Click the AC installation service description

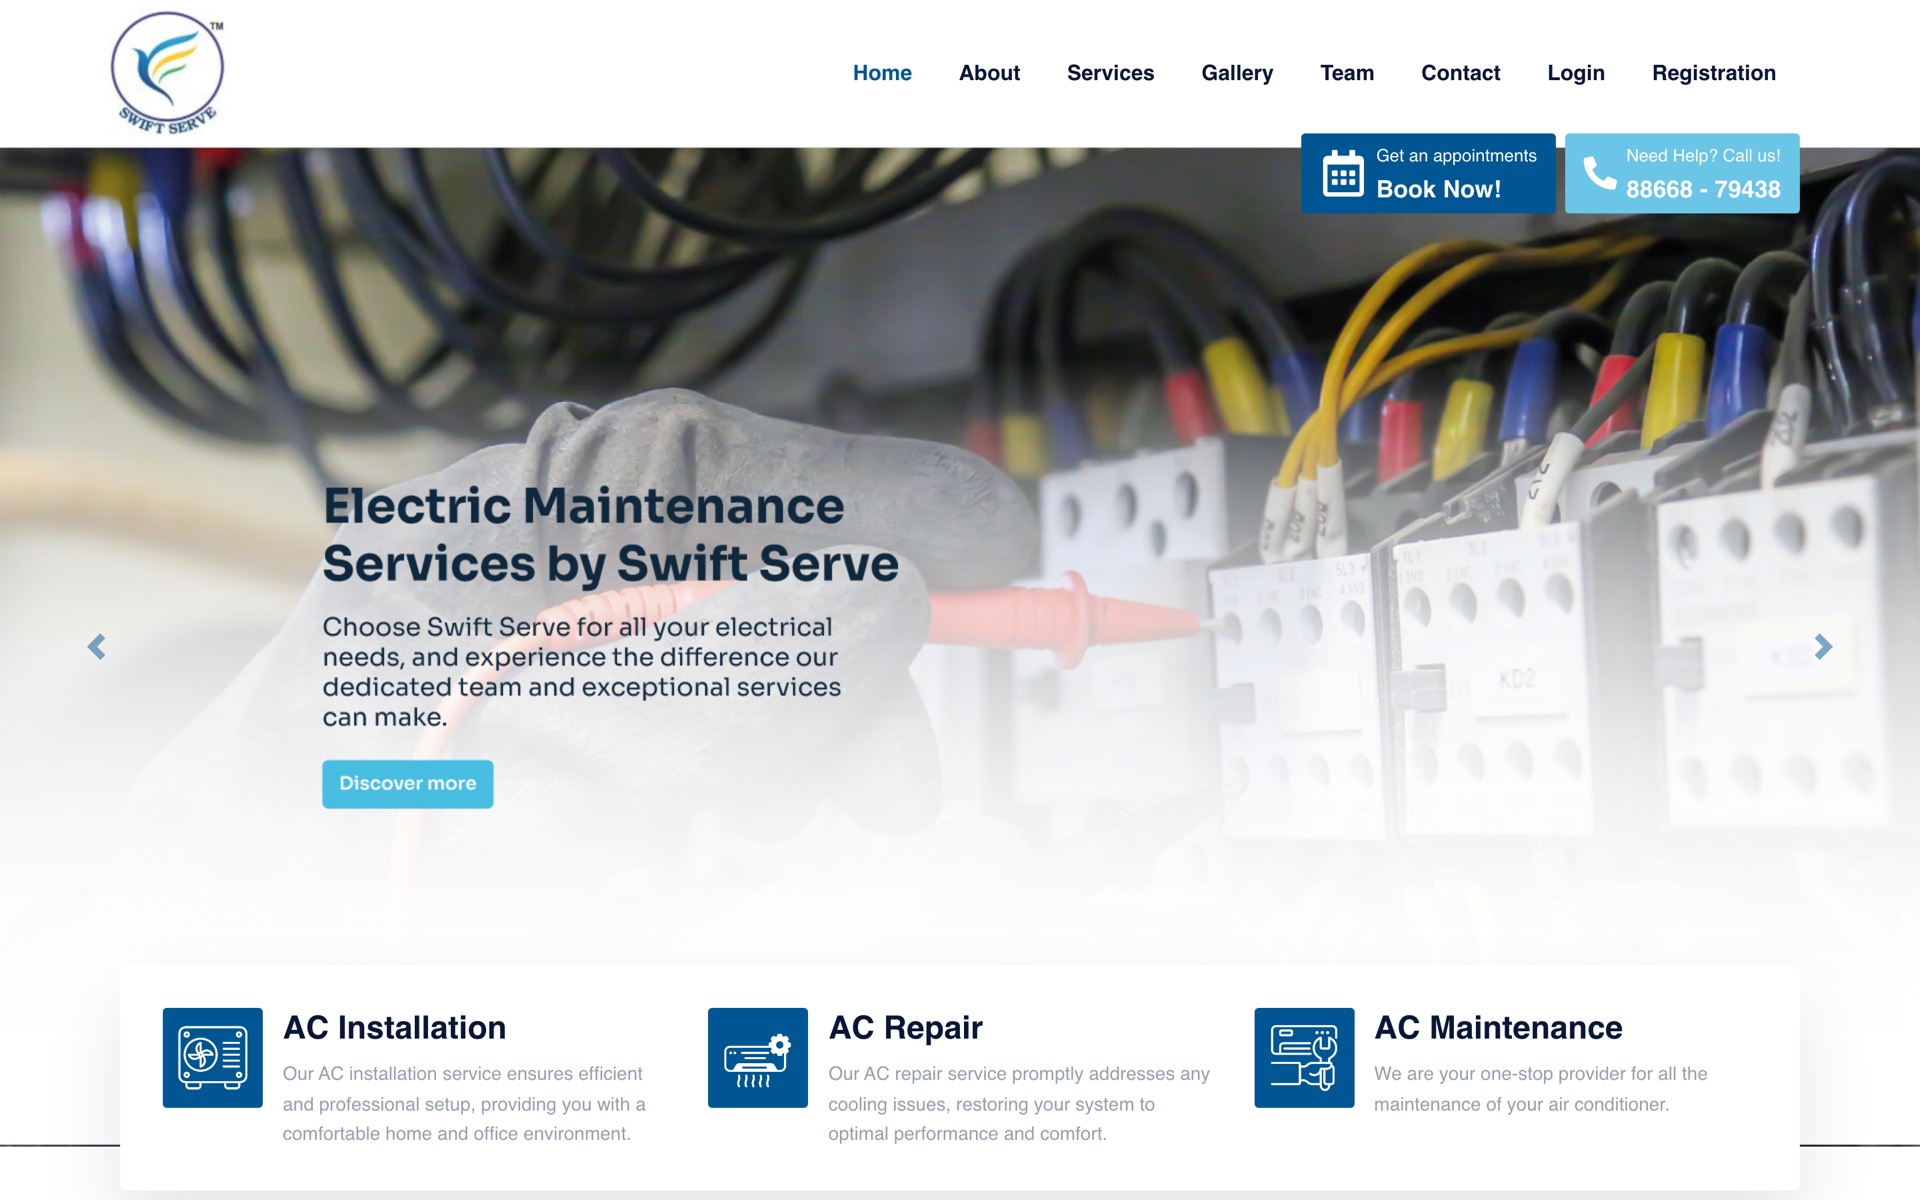coord(464,1103)
